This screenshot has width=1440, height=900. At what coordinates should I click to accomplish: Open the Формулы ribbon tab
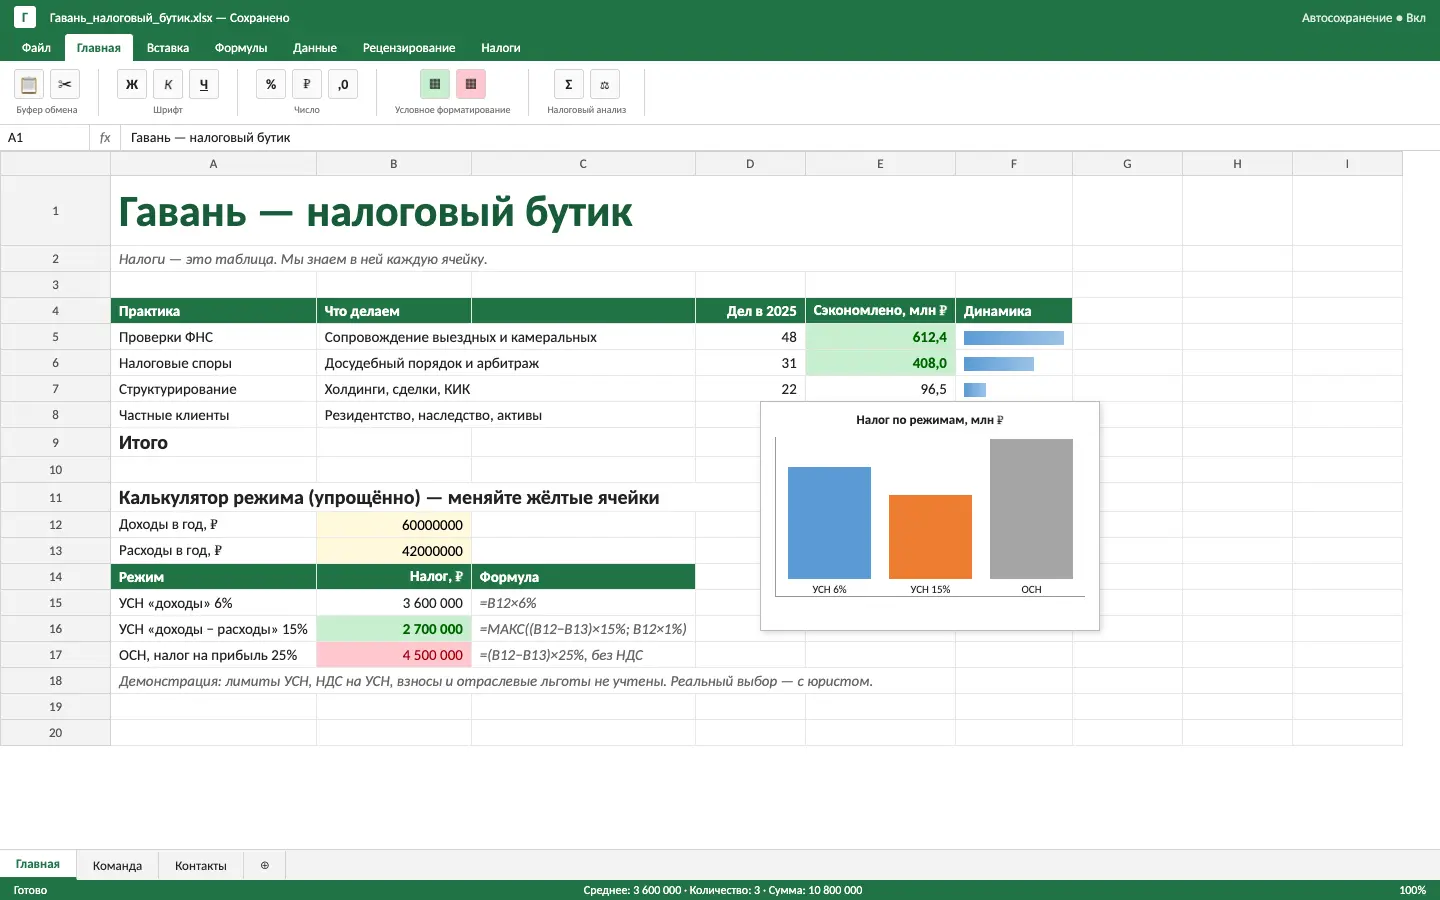pyautogui.click(x=241, y=48)
